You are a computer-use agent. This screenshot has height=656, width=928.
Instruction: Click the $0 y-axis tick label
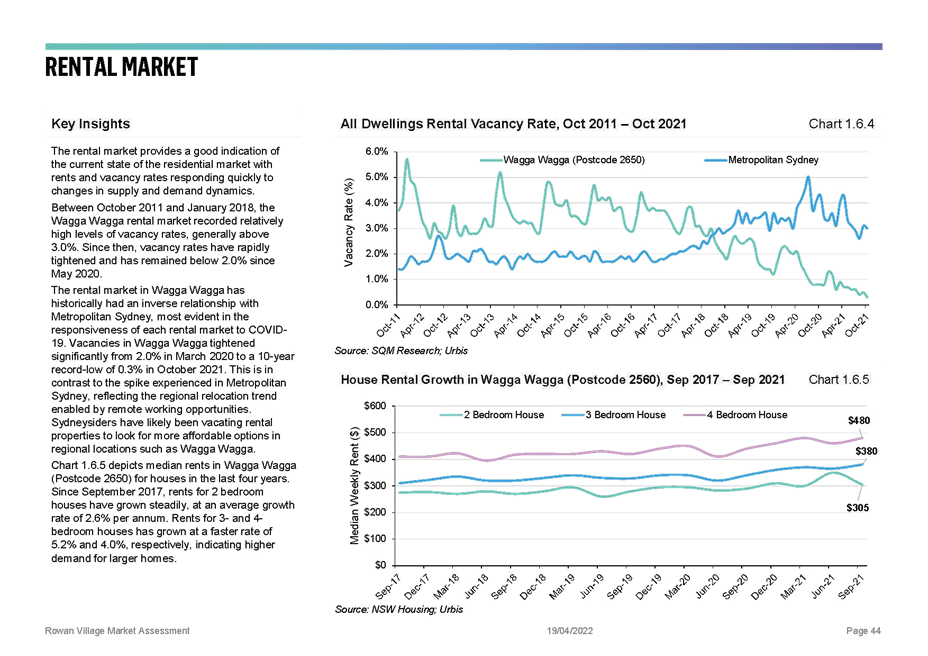pyautogui.click(x=380, y=565)
